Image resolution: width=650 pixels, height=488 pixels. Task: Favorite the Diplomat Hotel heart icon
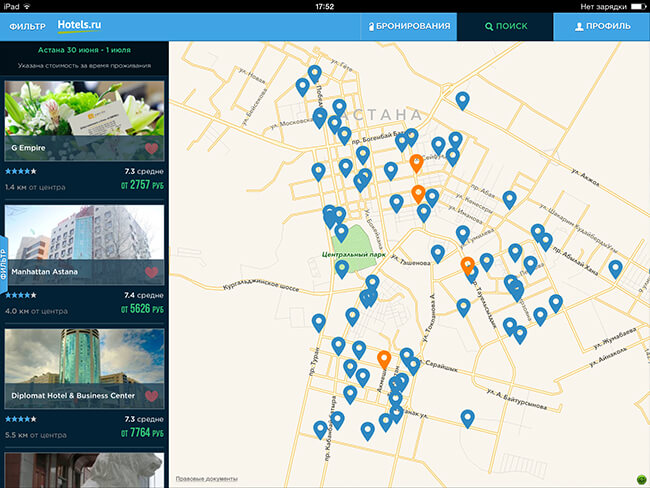coord(151,396)
